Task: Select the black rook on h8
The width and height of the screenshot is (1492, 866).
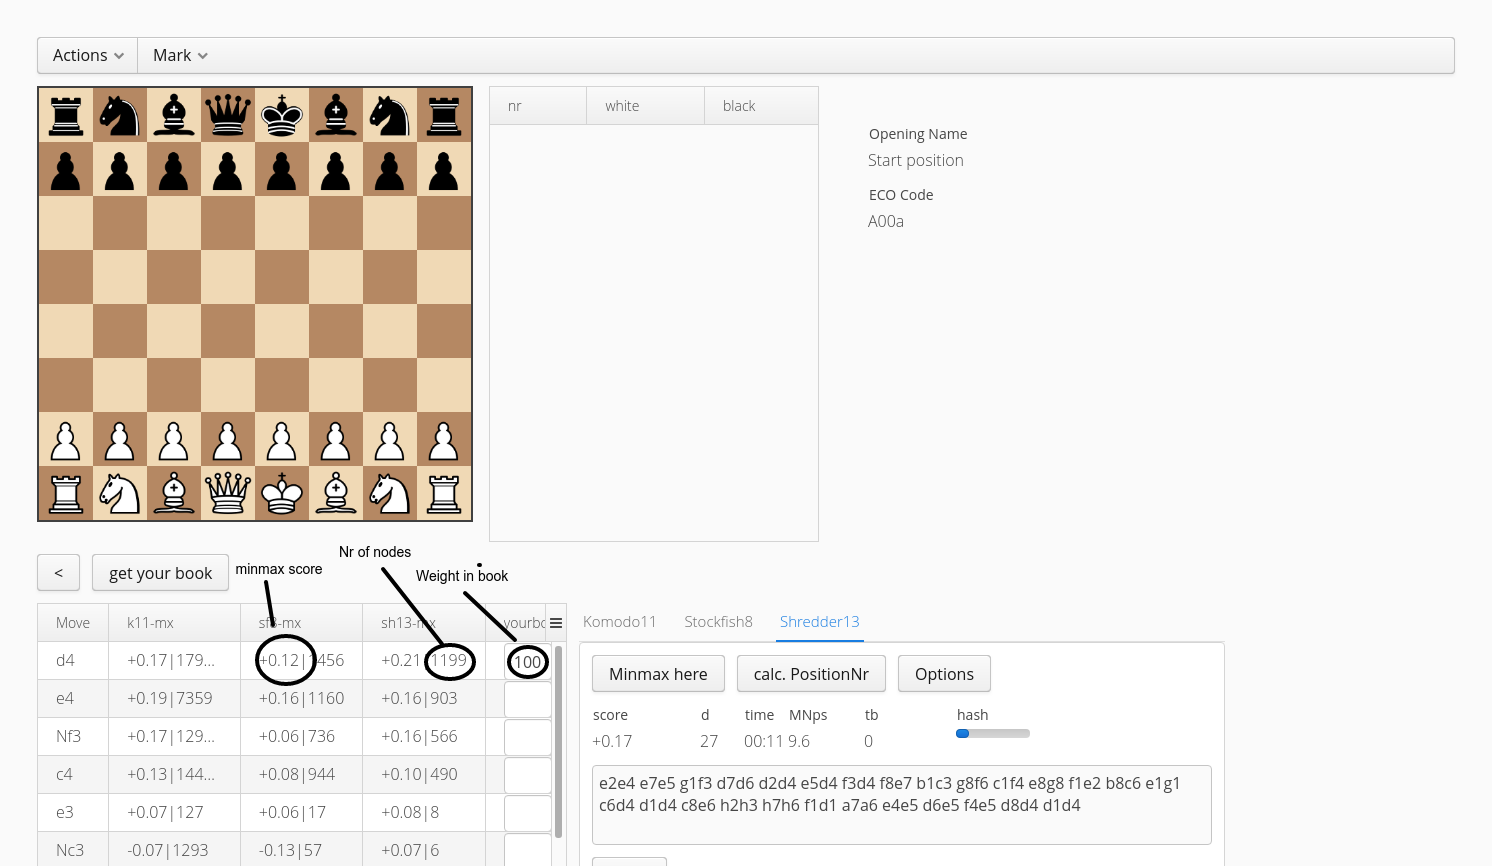Action: pyautogui.click(x=444, y=115)
